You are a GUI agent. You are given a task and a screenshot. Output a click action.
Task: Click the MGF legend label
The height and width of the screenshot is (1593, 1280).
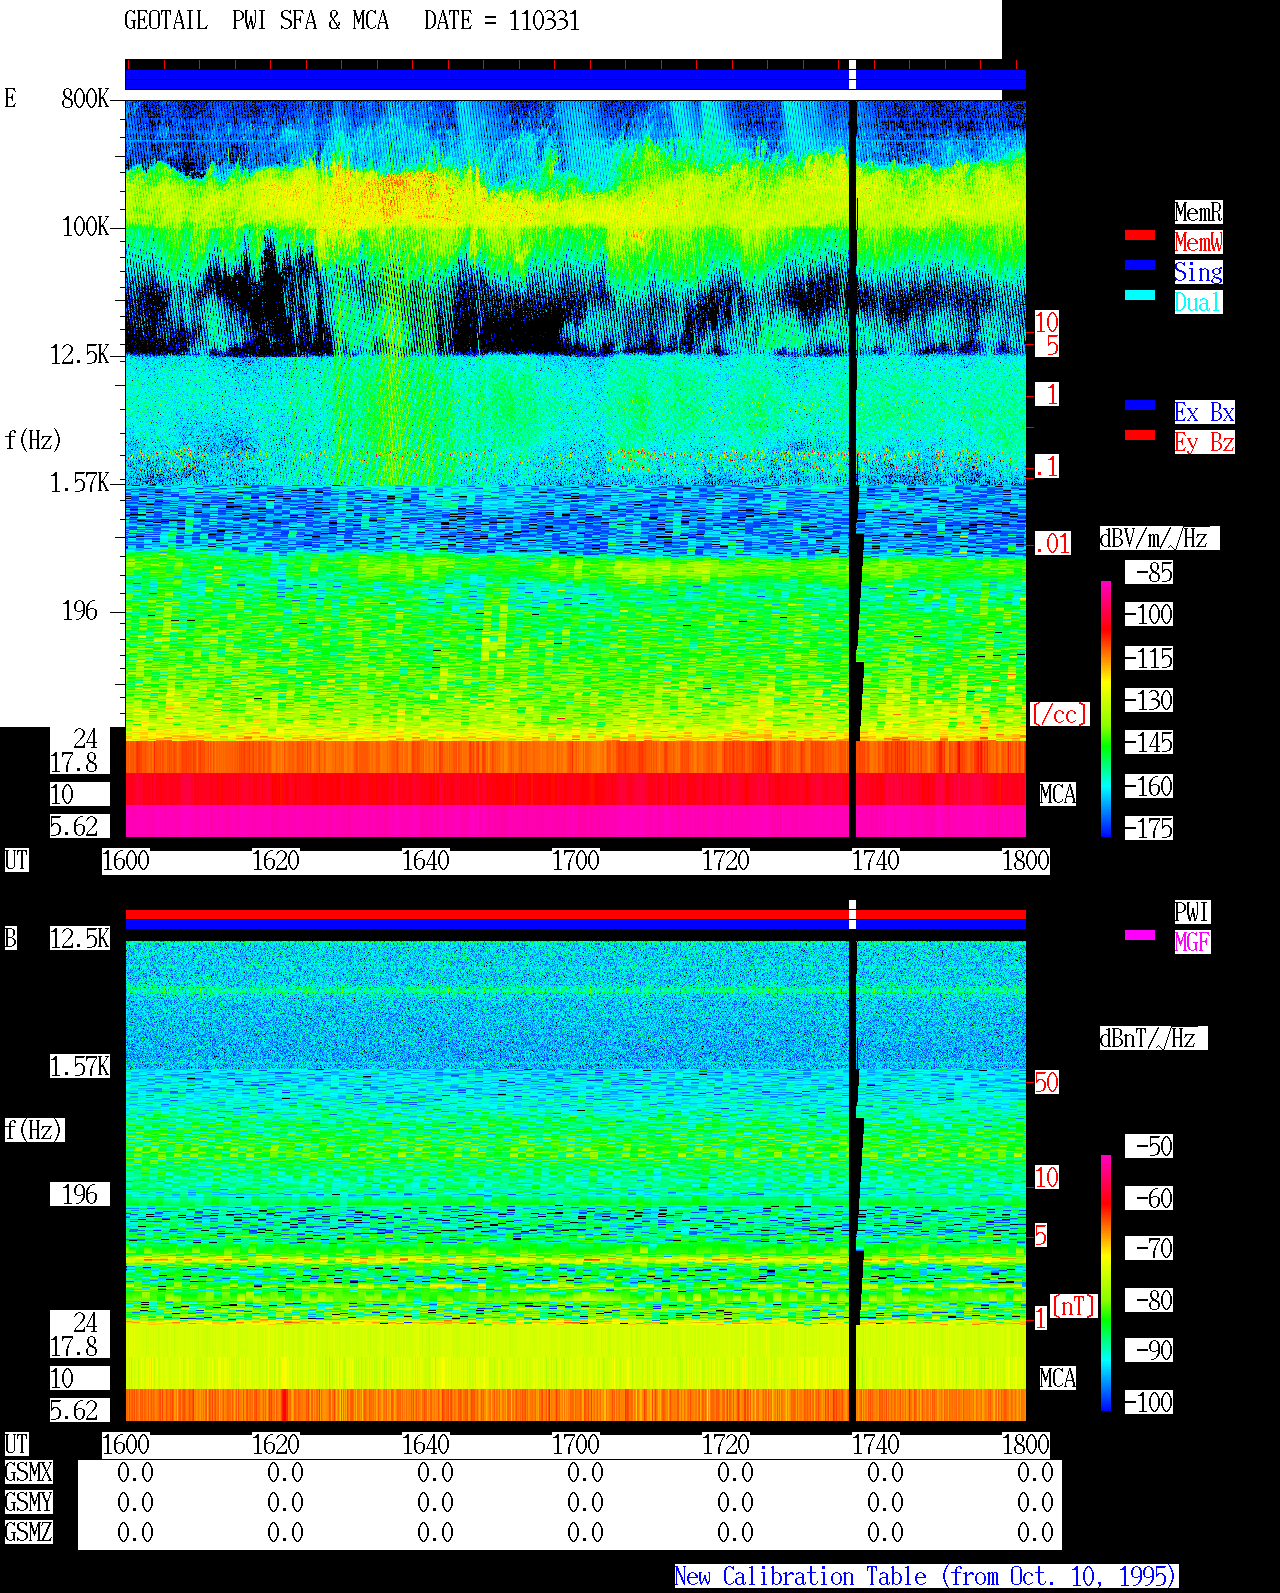[x=1192, y=942]
